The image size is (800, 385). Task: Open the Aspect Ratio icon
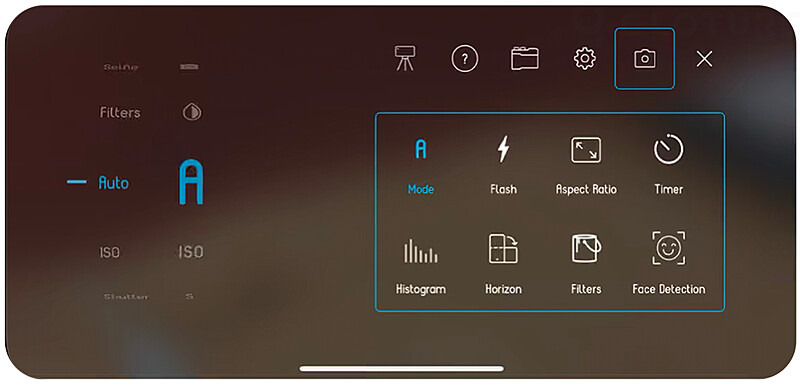pos(586,150)
